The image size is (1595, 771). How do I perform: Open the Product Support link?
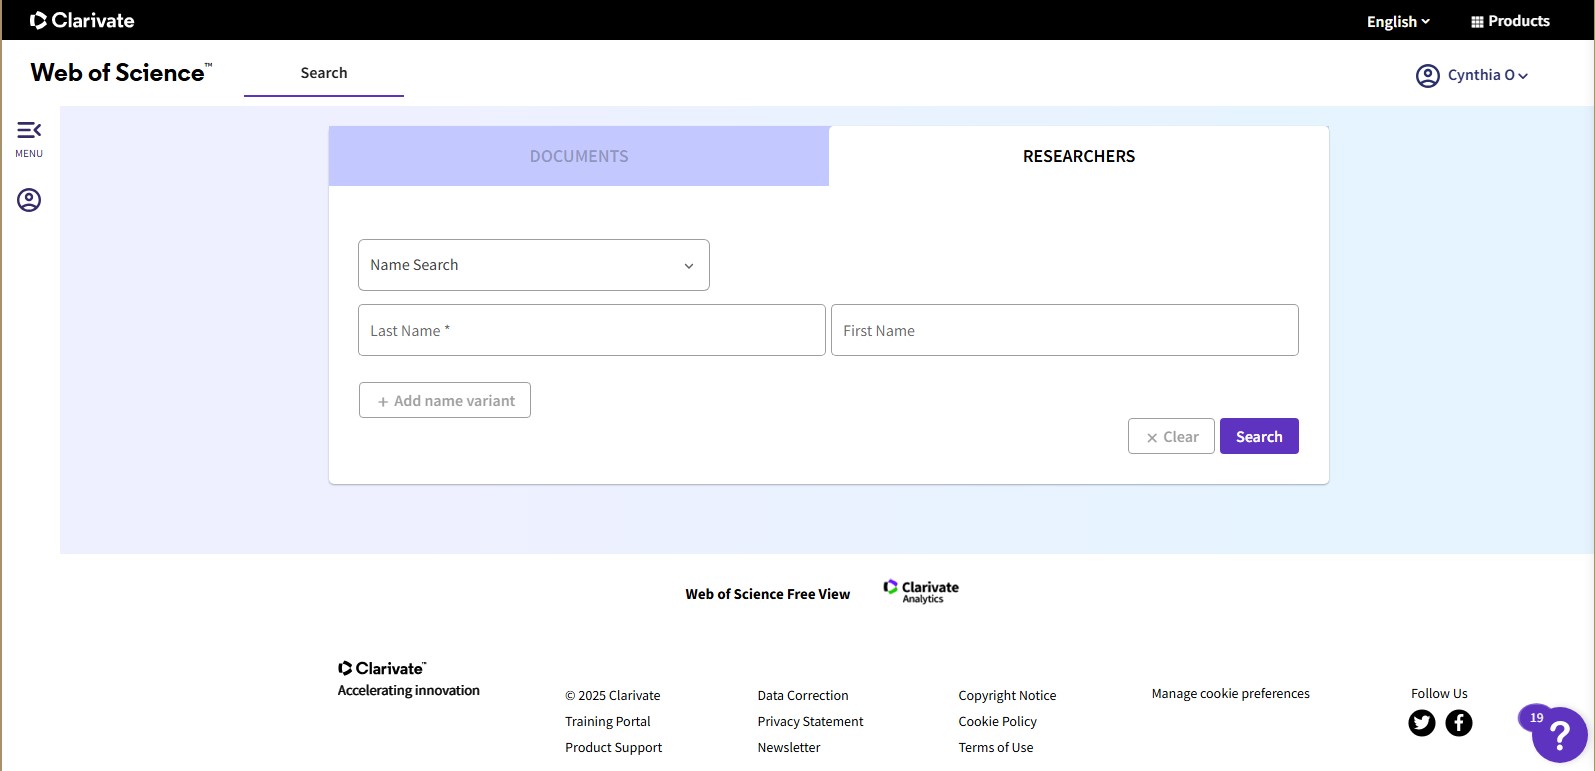pyautogui.click(x=614, y=748)
